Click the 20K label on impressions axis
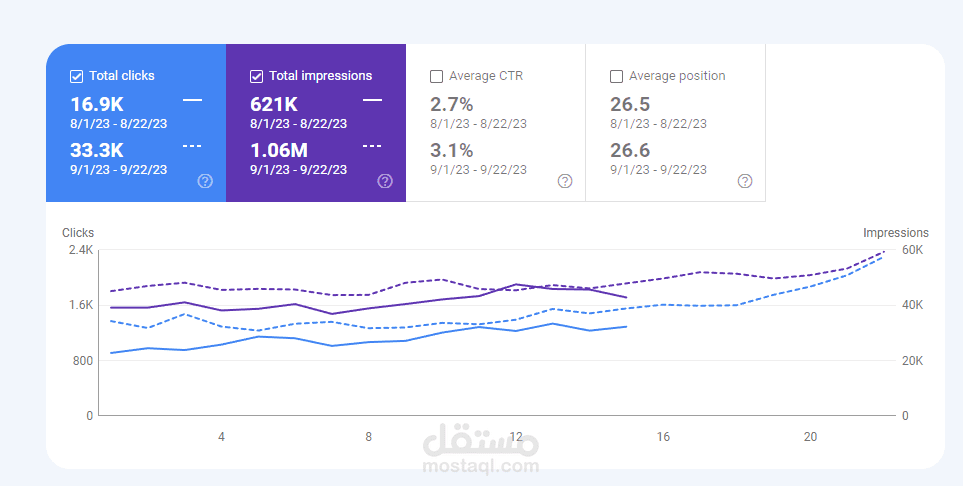The image size is (963, 486). click(x=913, y=361)
